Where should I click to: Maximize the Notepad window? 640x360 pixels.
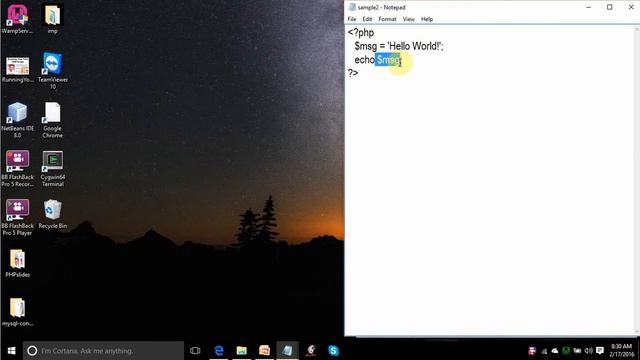click(x=609, y=7)
